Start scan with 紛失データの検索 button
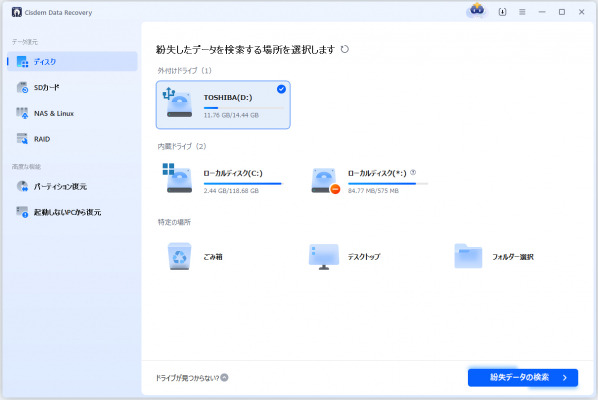This screenshot has width=598, height=400. (x=522, y=378)
